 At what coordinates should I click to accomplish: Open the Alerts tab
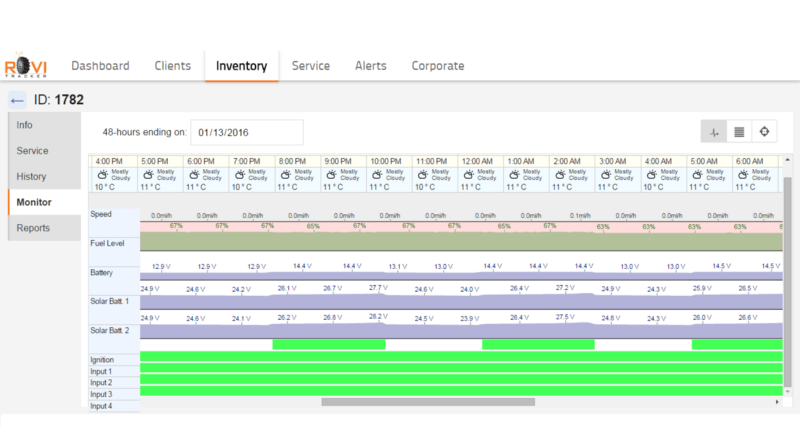tap(371, 66)
